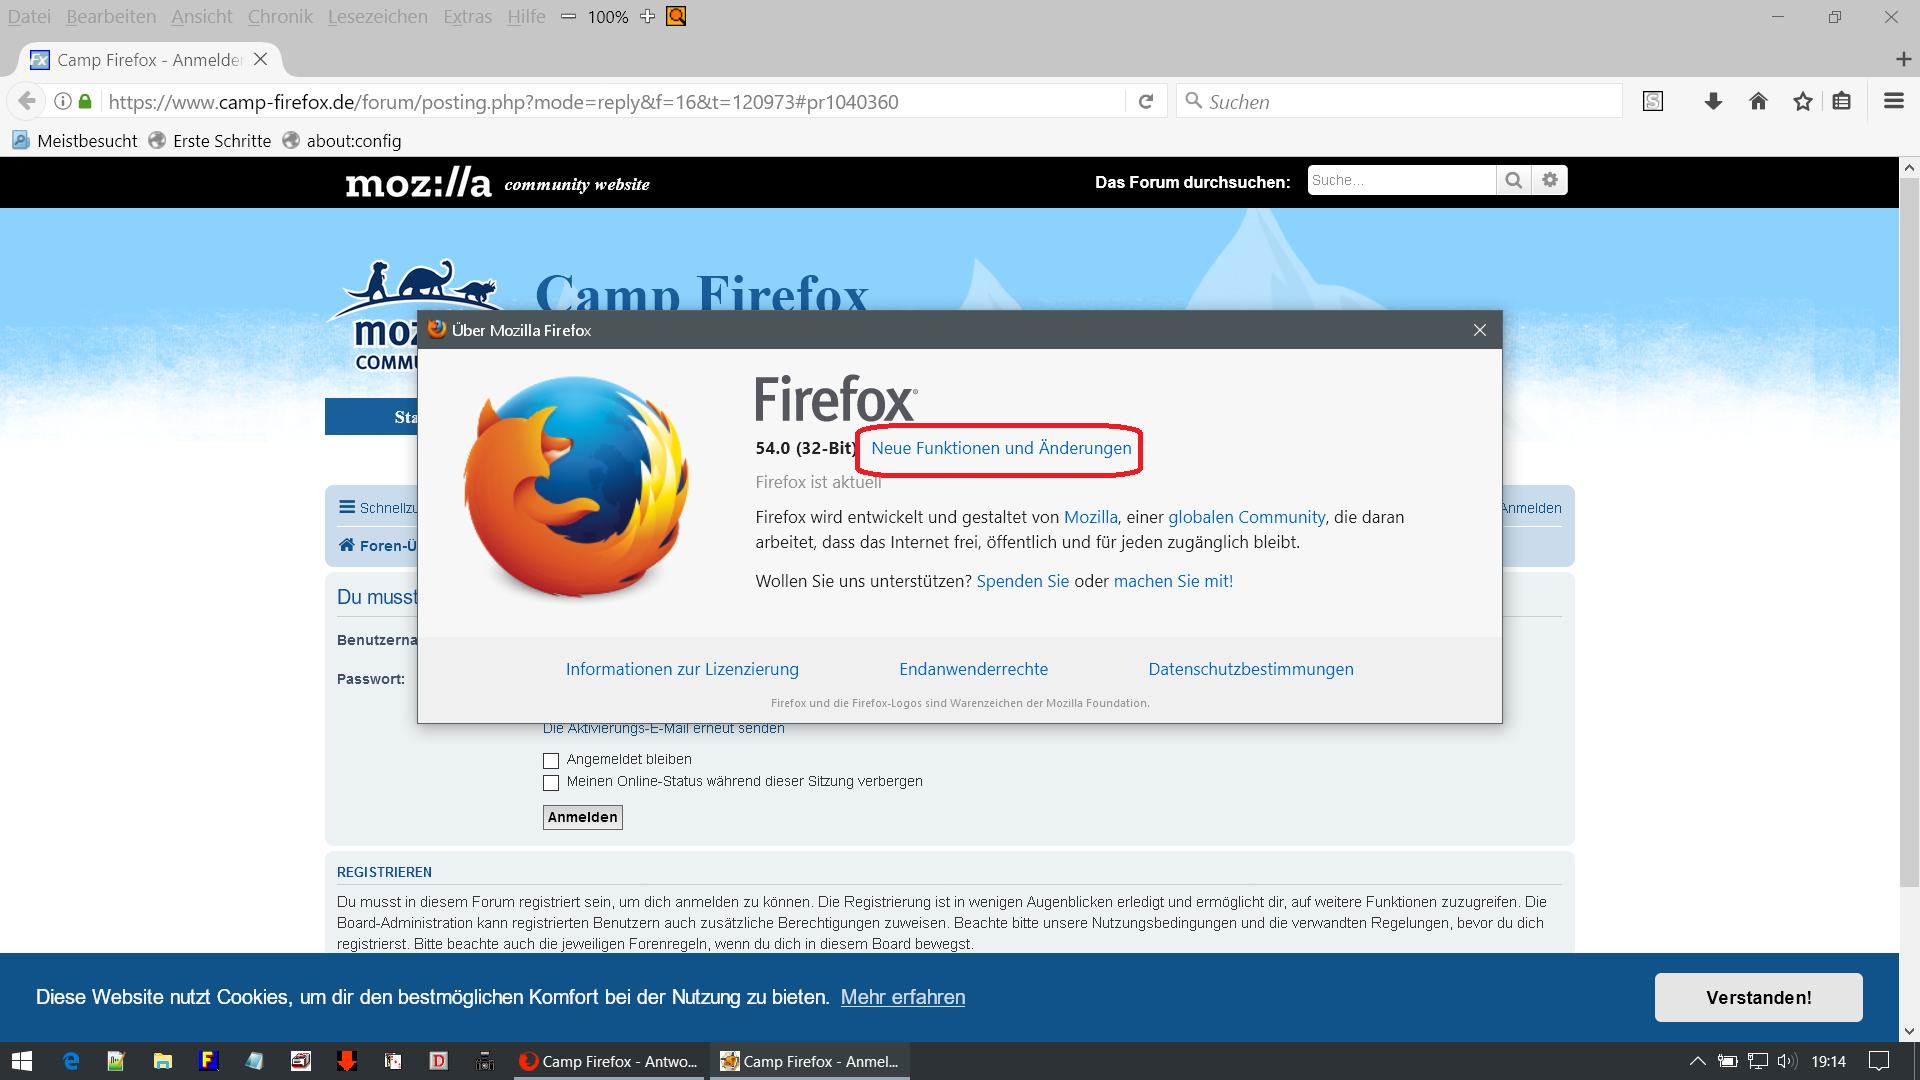Open the Windows tray hidden icons chevron
The width and height of the screenshot is (1920, 1080).
1697,1061
